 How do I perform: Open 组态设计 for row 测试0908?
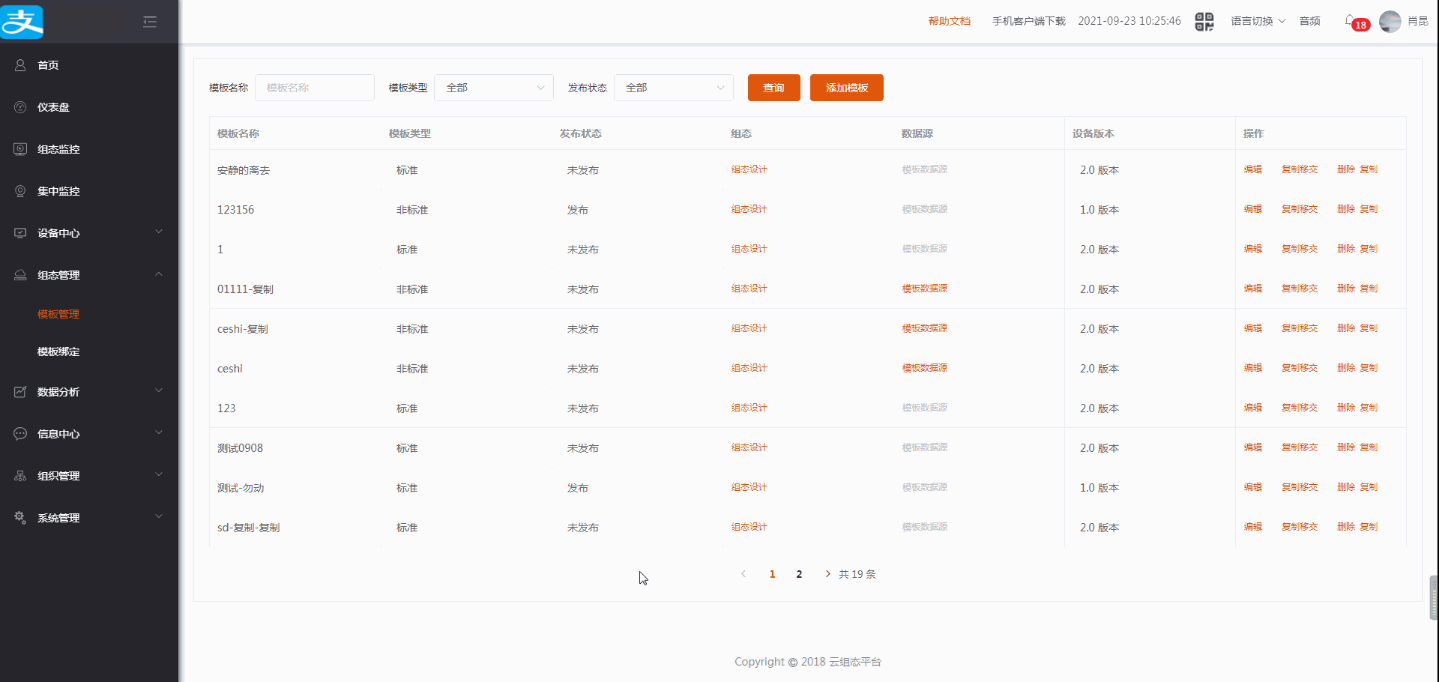(749, 447)
